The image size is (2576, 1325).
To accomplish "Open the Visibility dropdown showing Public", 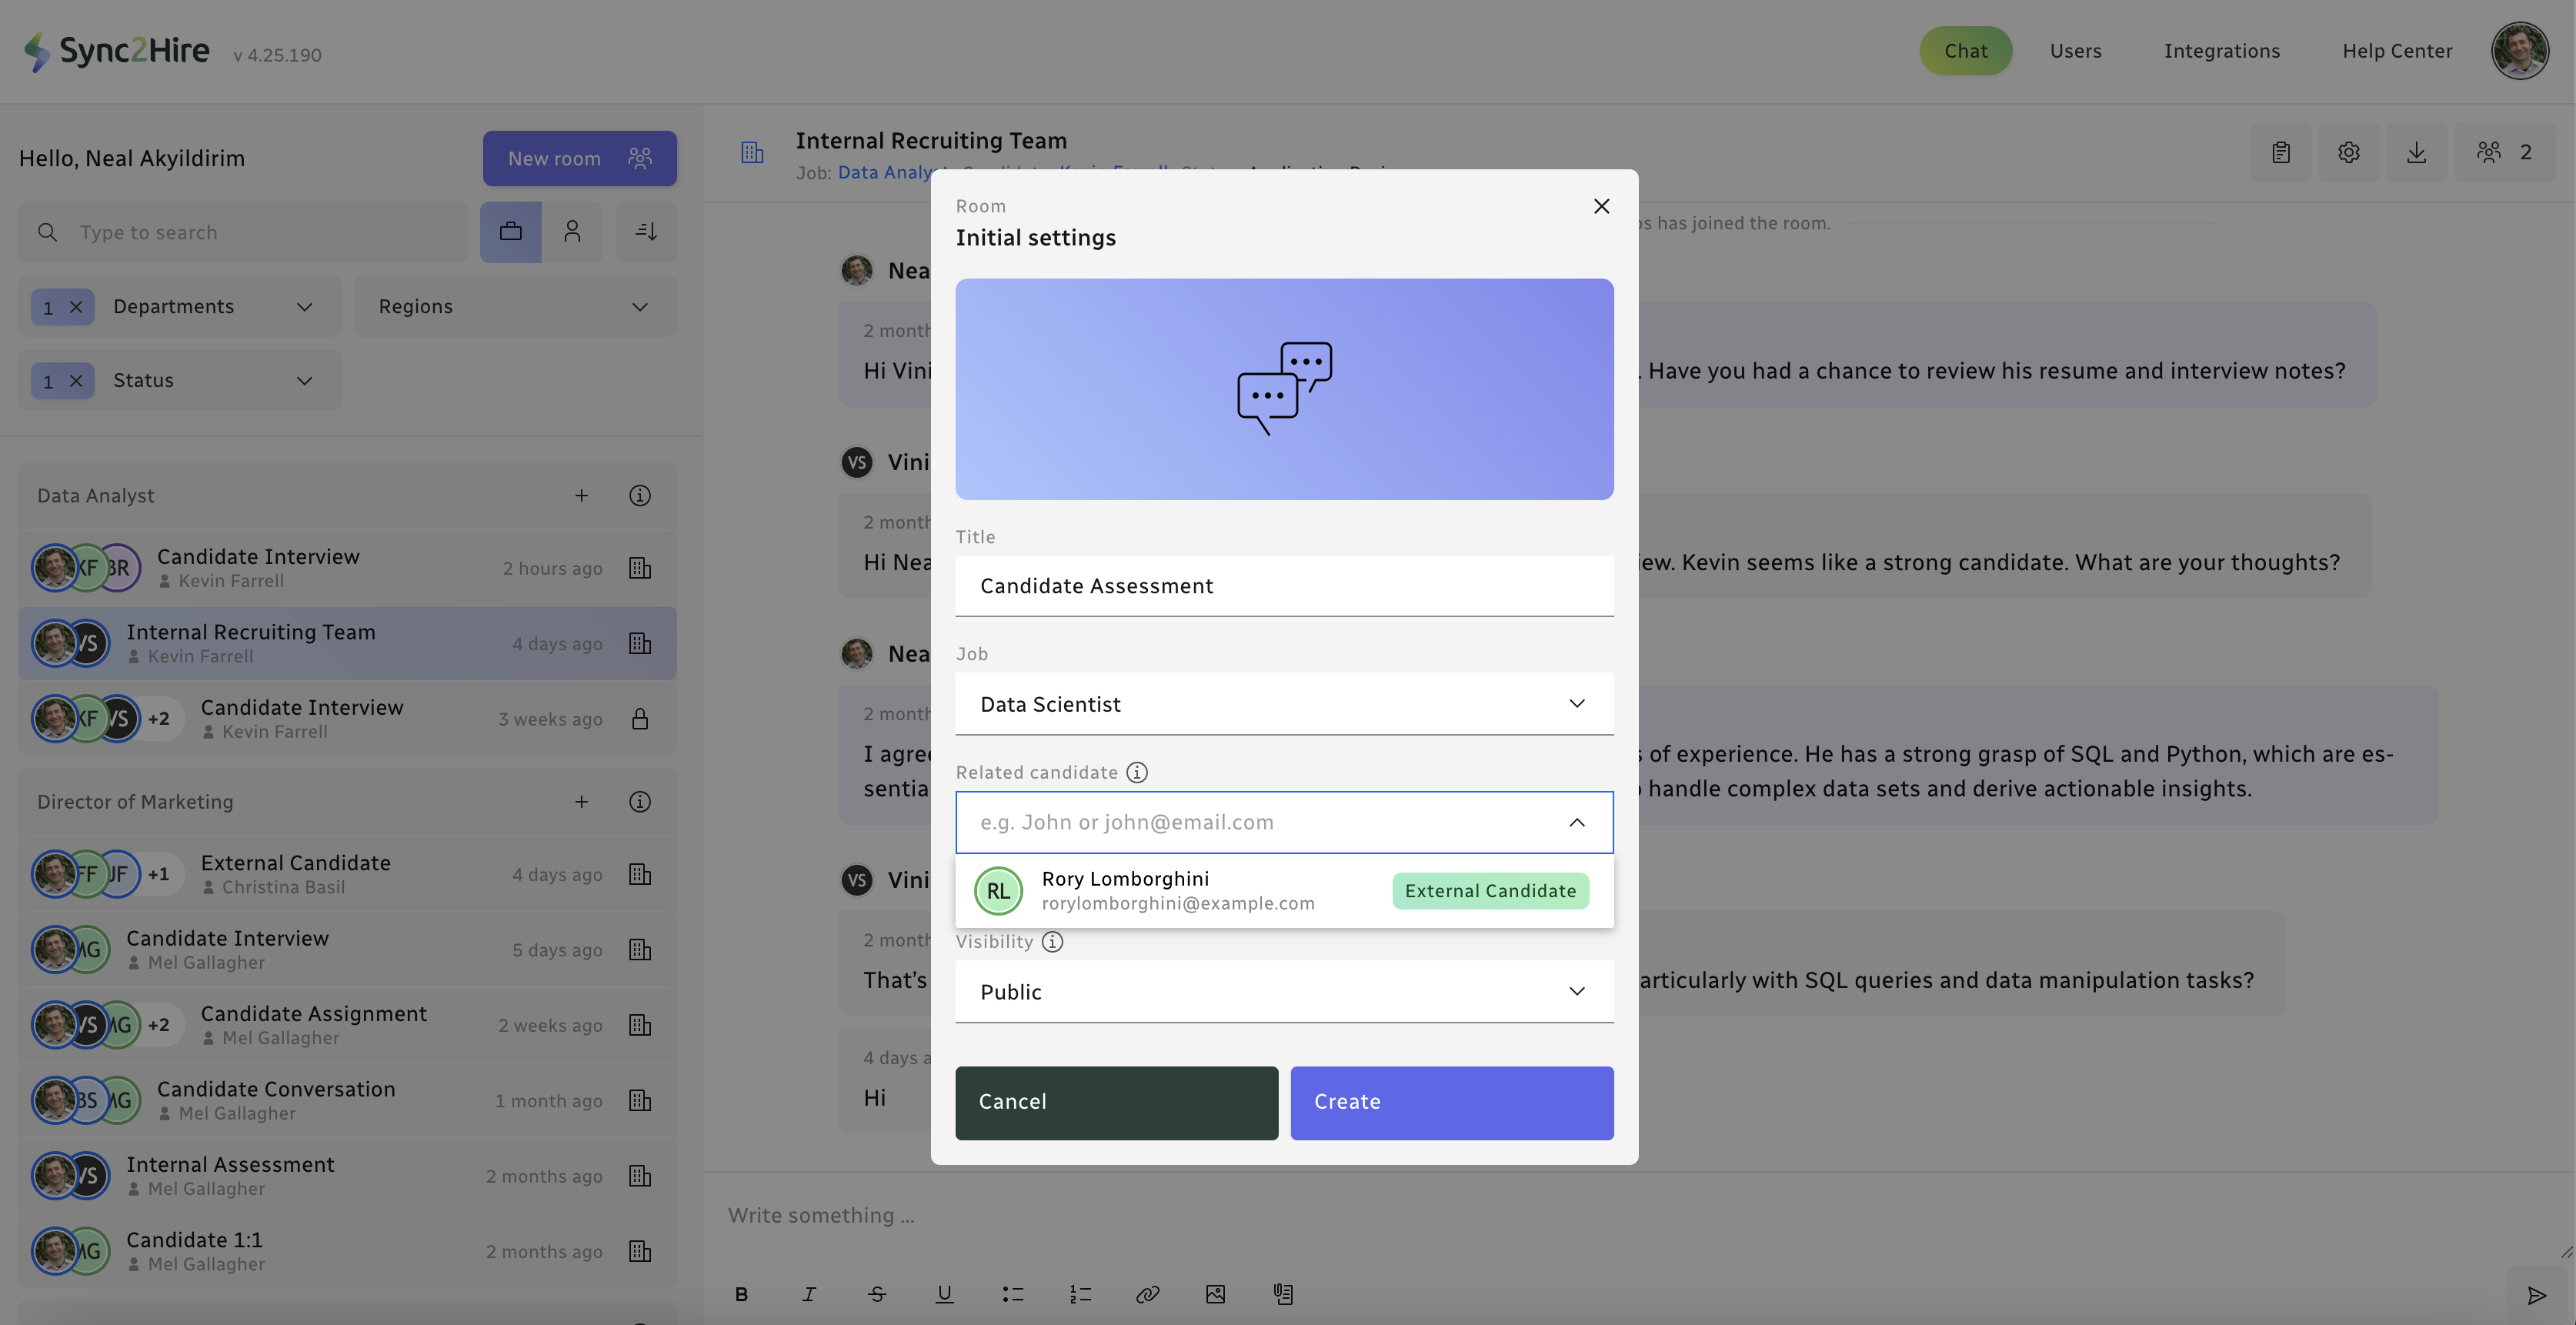I will 1283,991.
